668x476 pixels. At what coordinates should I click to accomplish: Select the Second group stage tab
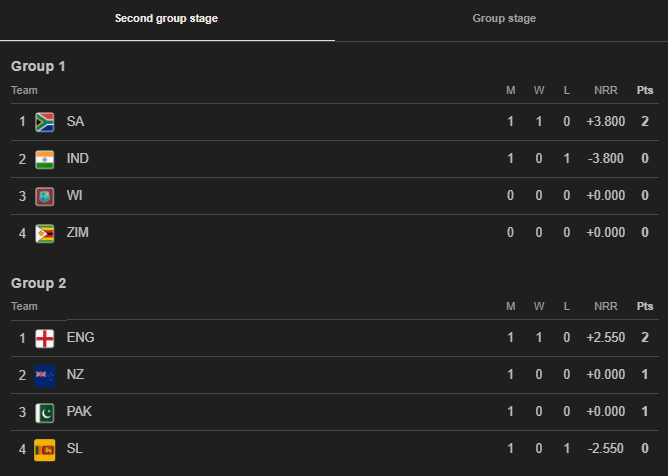[x=166, y=19]
